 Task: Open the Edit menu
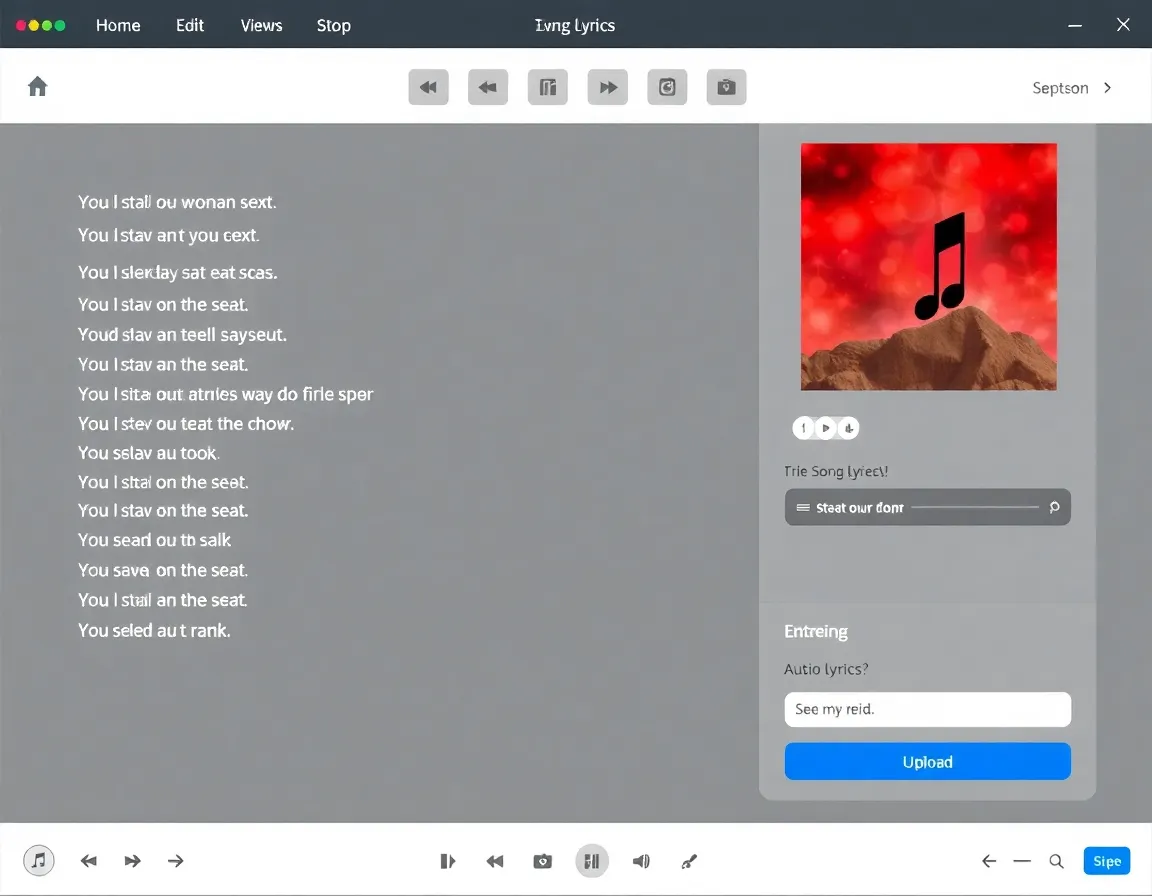(x=190, y=26)
